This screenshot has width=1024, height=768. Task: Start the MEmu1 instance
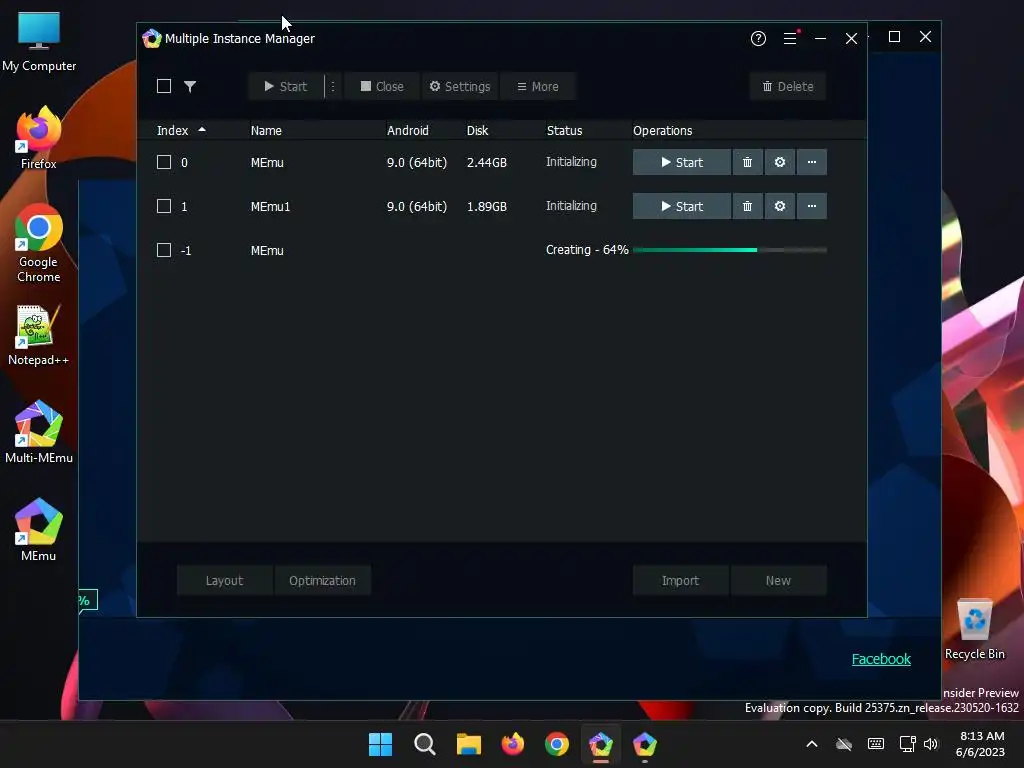(682, 206)
